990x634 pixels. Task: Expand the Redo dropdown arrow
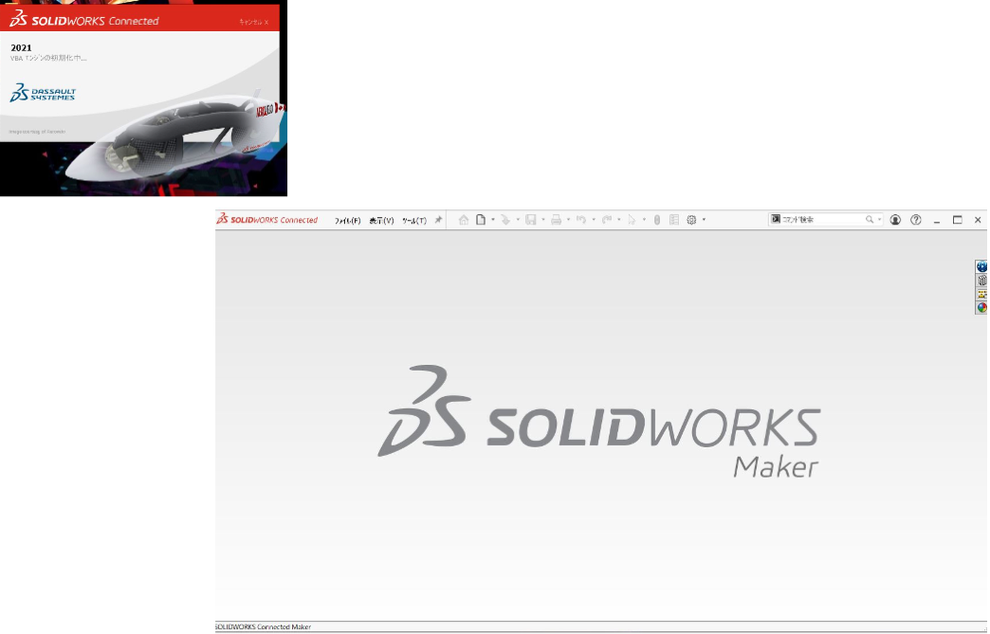coord(619,220)
